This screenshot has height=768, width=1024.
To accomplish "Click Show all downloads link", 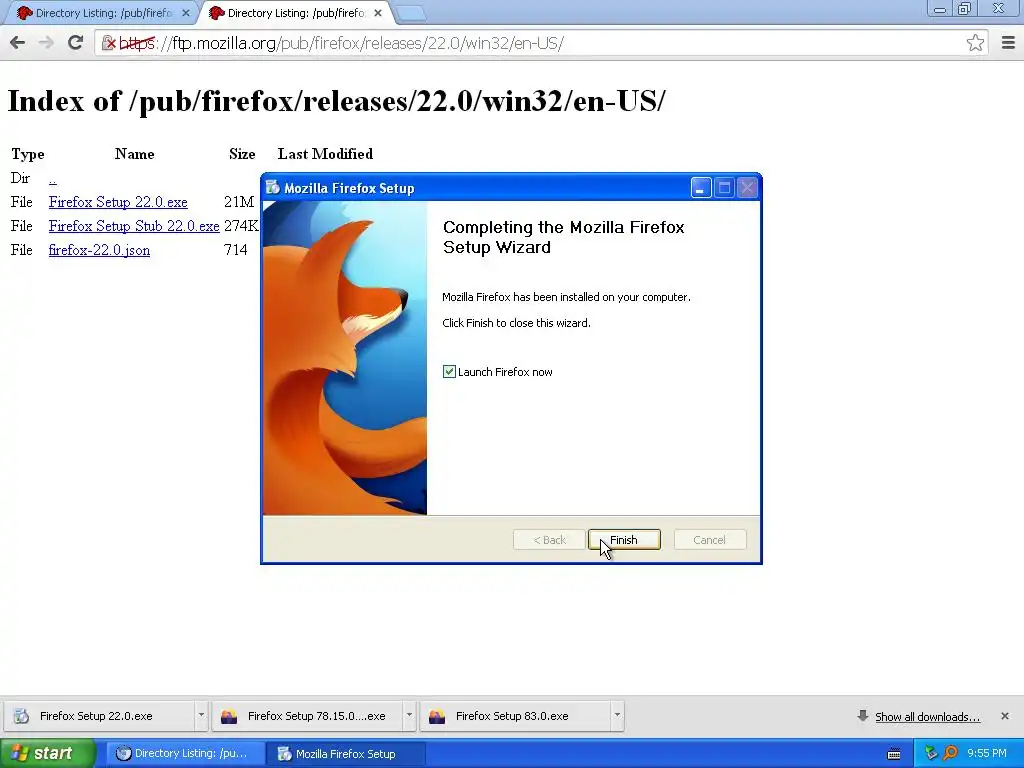I will tap(927, 717).
